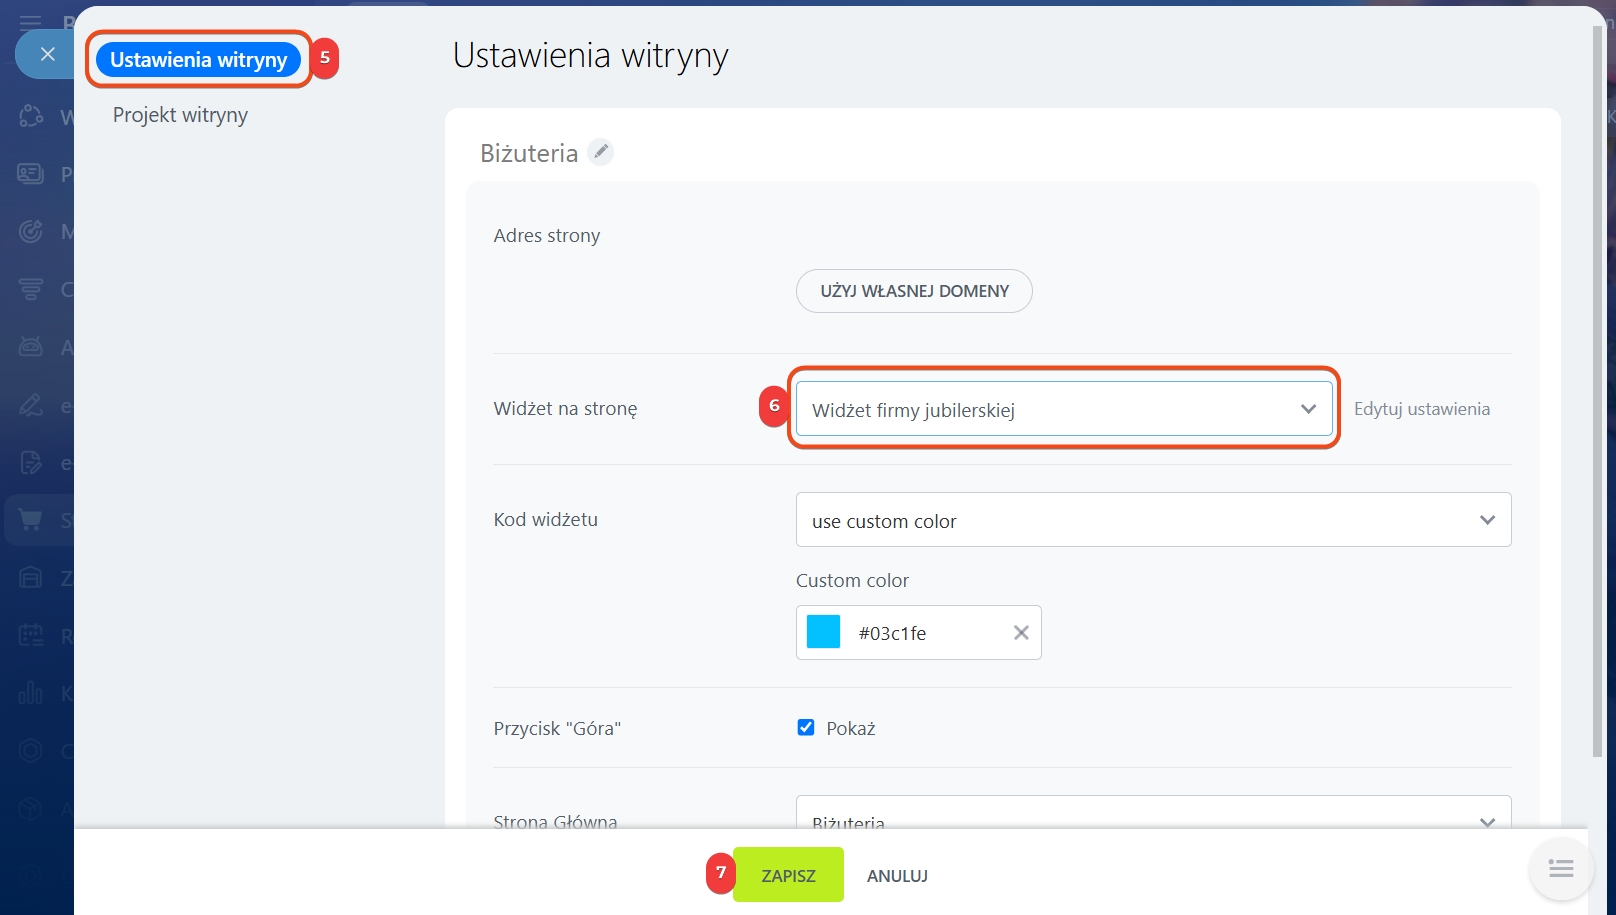
Task: Expand the Strona Główna dropdown
Action: click(x=1152, y=815)
